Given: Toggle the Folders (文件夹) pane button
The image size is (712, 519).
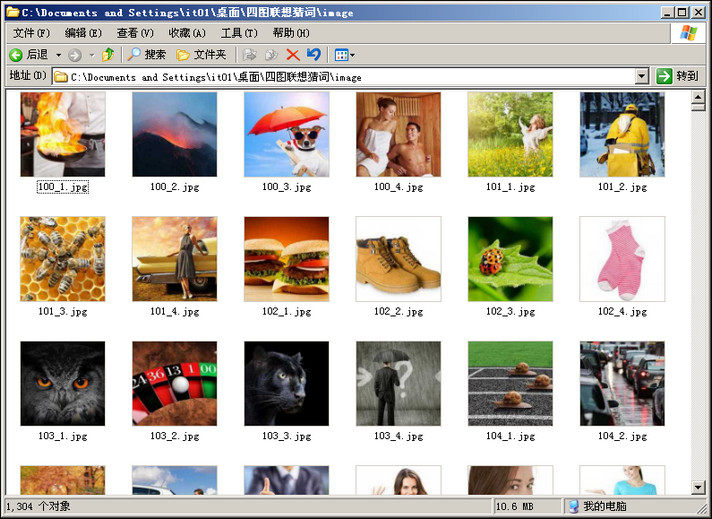Looking at the screenshot, I should 201,55.
